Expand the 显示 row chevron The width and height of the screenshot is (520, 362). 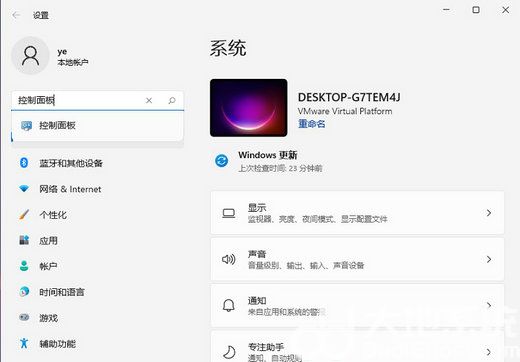(x=489, y=213)
